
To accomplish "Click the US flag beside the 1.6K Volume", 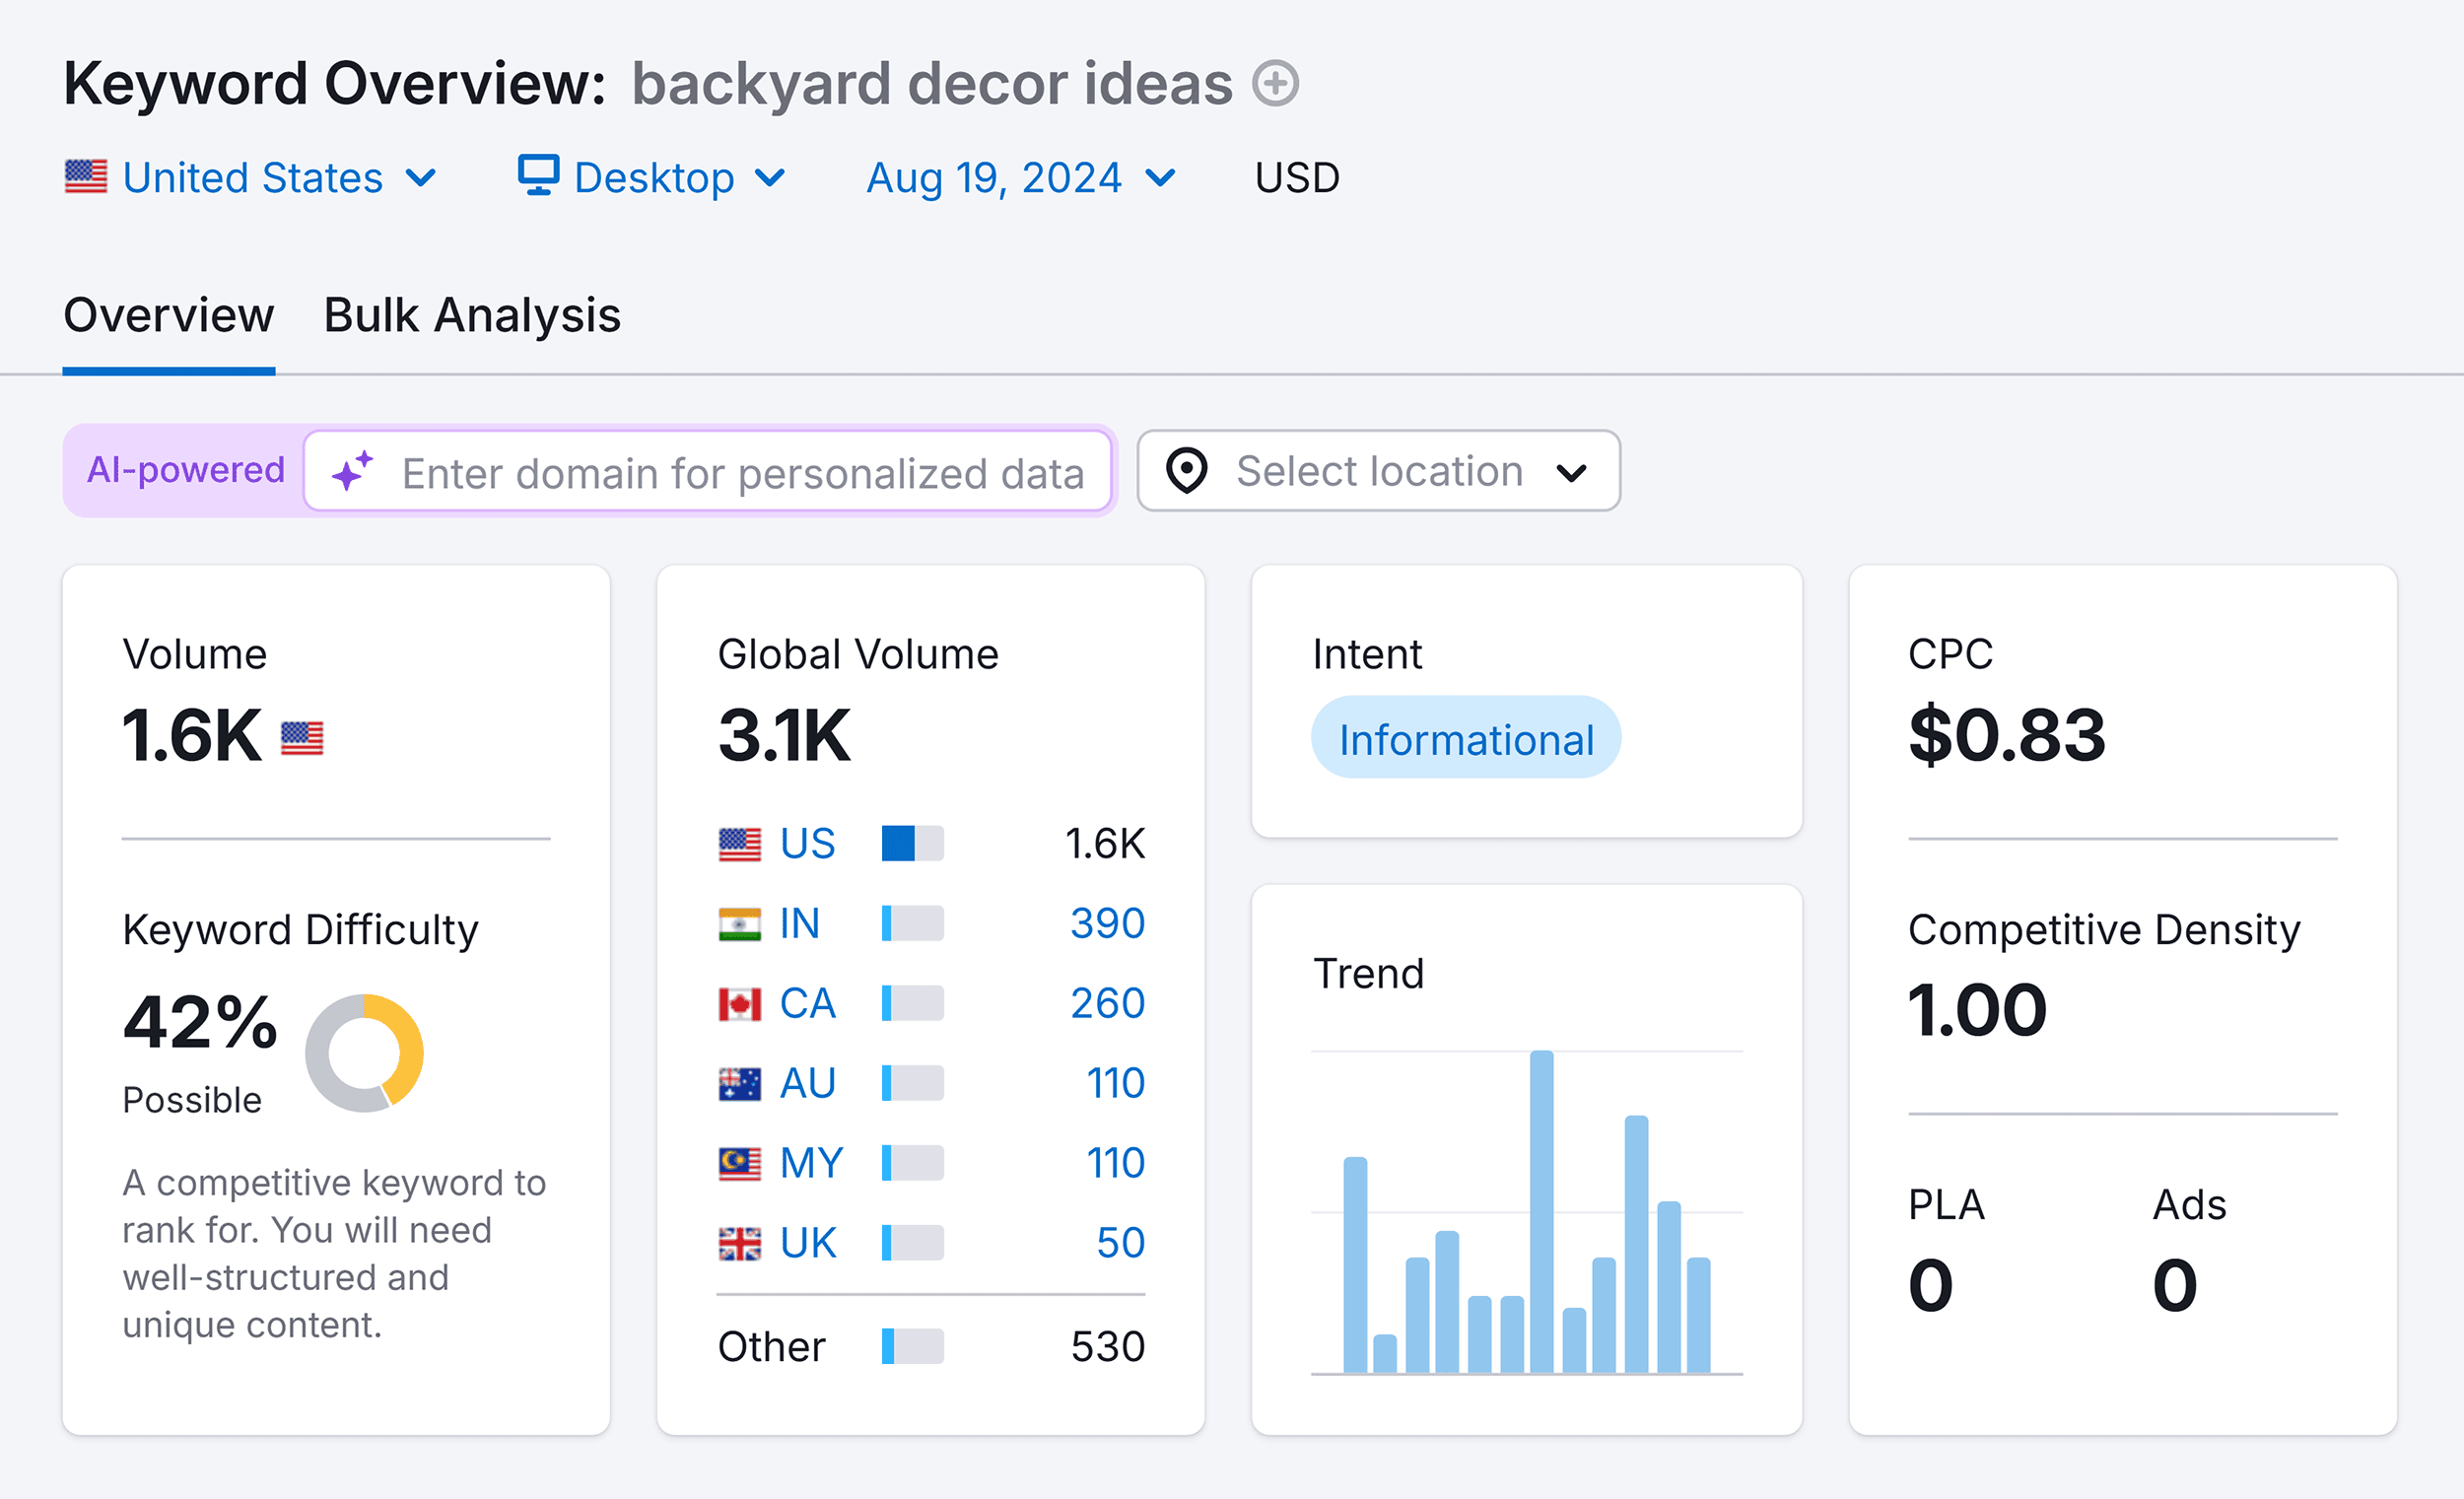I will click(x=303, y=737).
